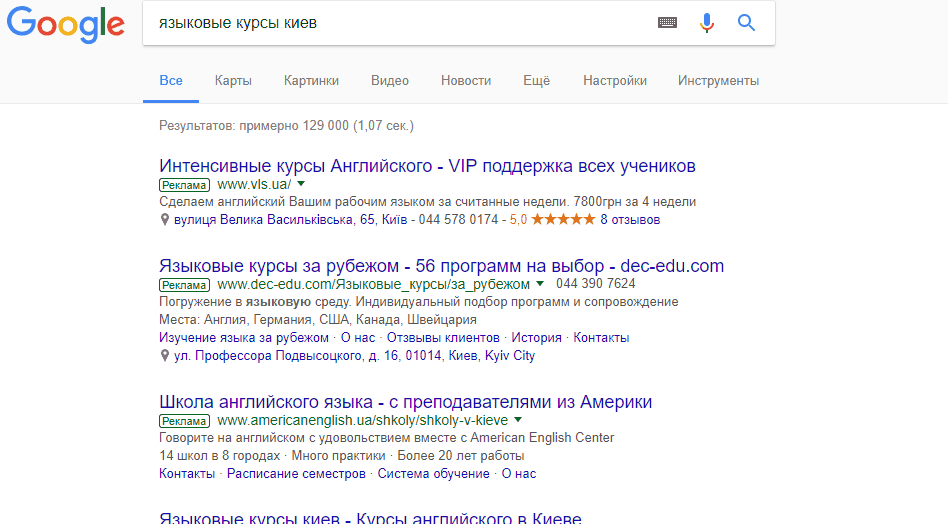The height and width of the screenshot is (524, 948).
Task: Click the www.dec-edu.com green URL
Action: coord(374,284)
